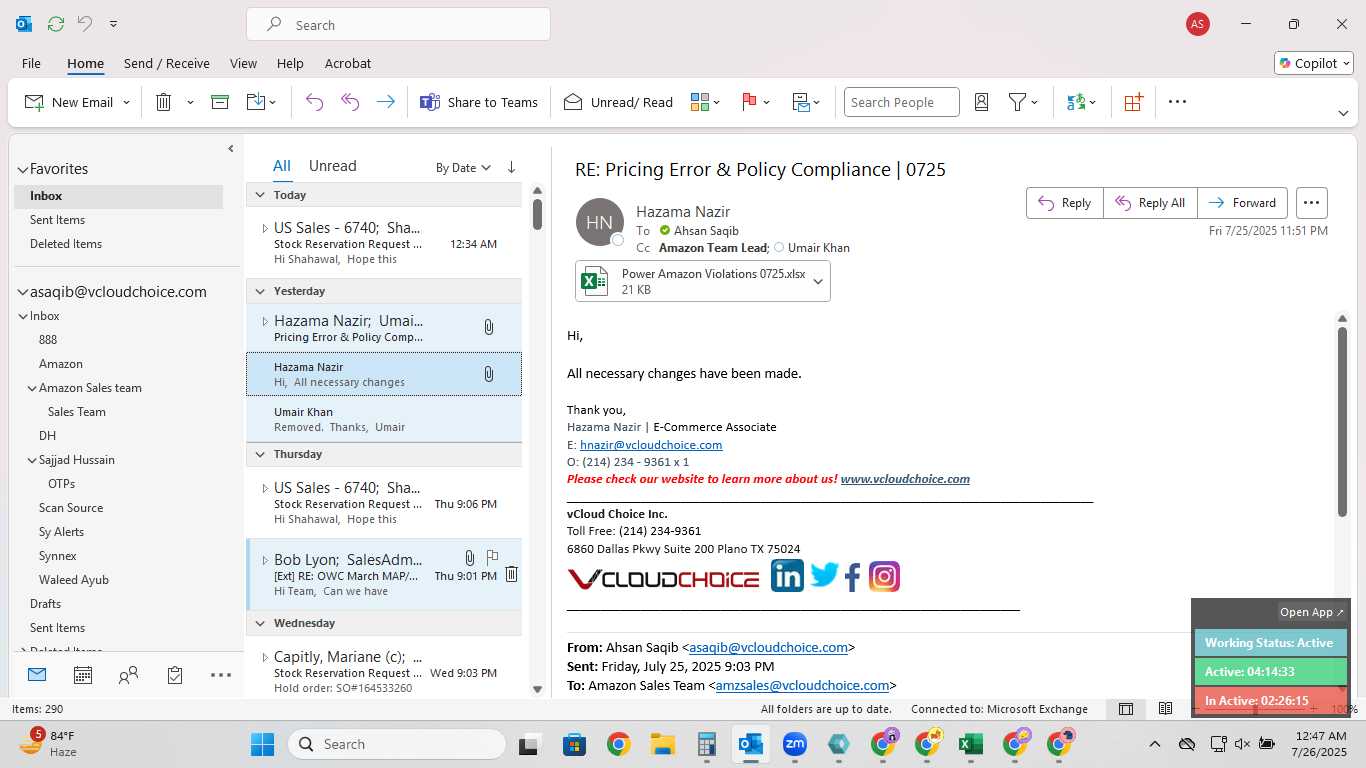This screenshot has height=768, width=1366.
Task: Open more actions button in reading pane
Action: click(x=1311, y=202)
